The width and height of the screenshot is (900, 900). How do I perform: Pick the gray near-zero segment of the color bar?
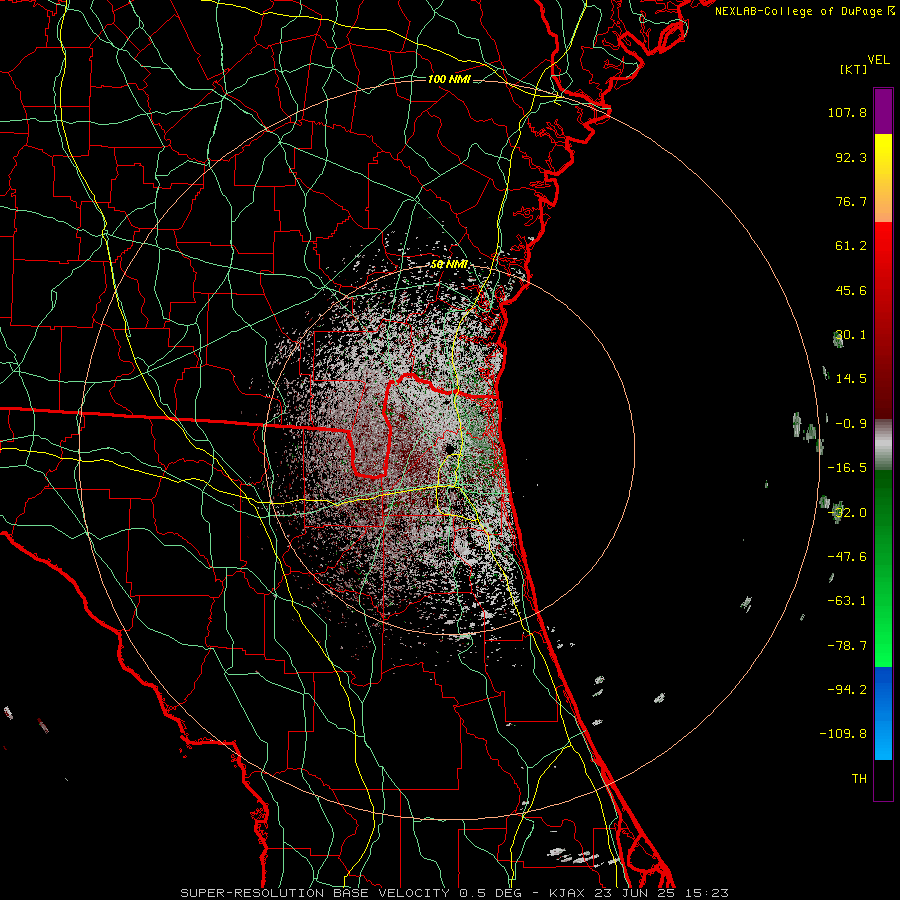pyautogui.click(x=883, y=445)
